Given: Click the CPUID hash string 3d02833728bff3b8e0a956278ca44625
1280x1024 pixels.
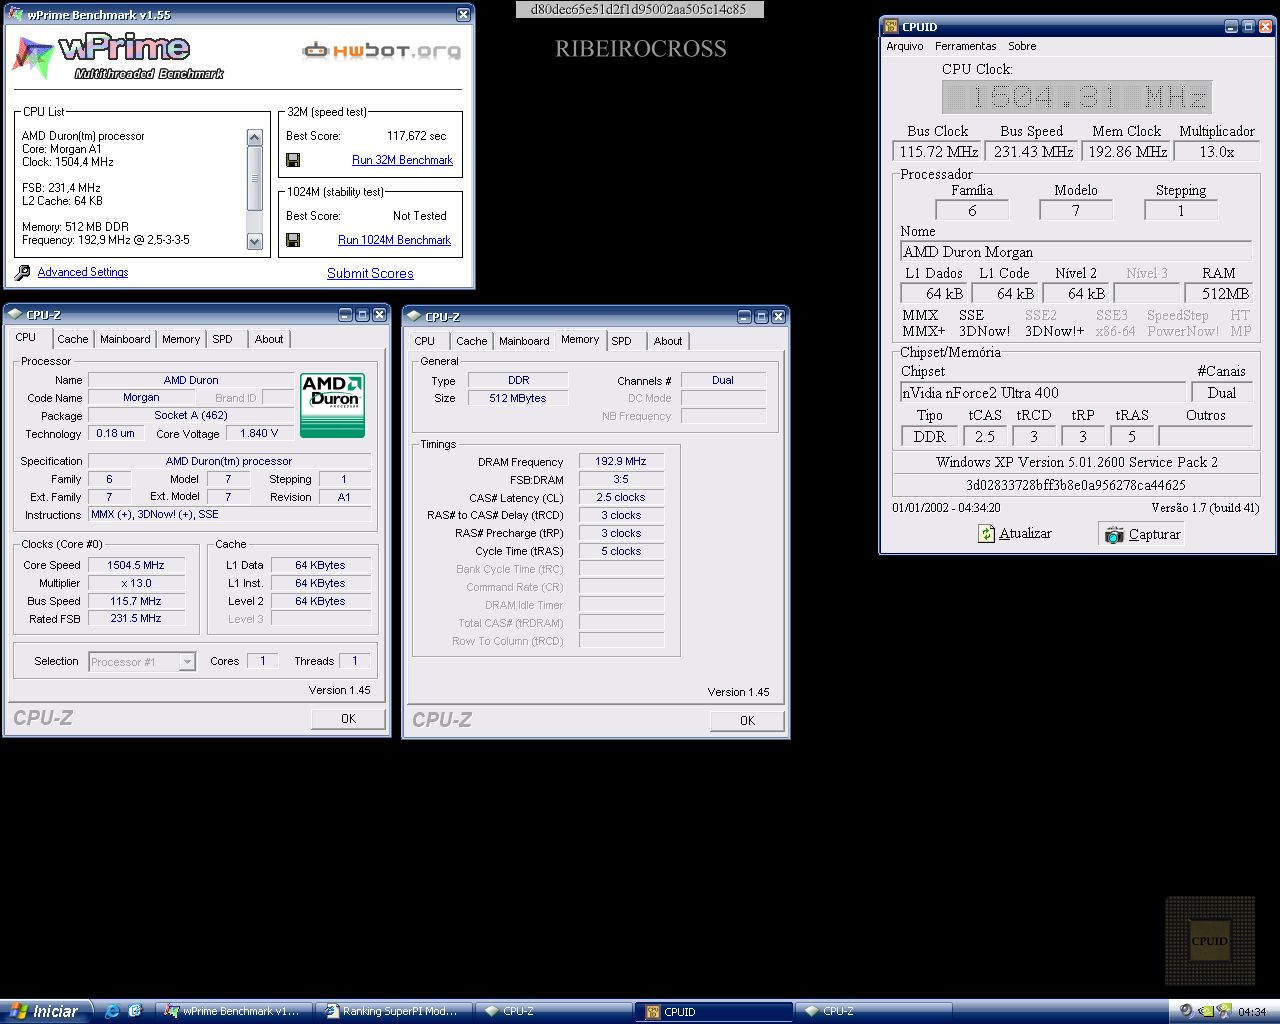Looking at the screenshot, I should 1076,485.
